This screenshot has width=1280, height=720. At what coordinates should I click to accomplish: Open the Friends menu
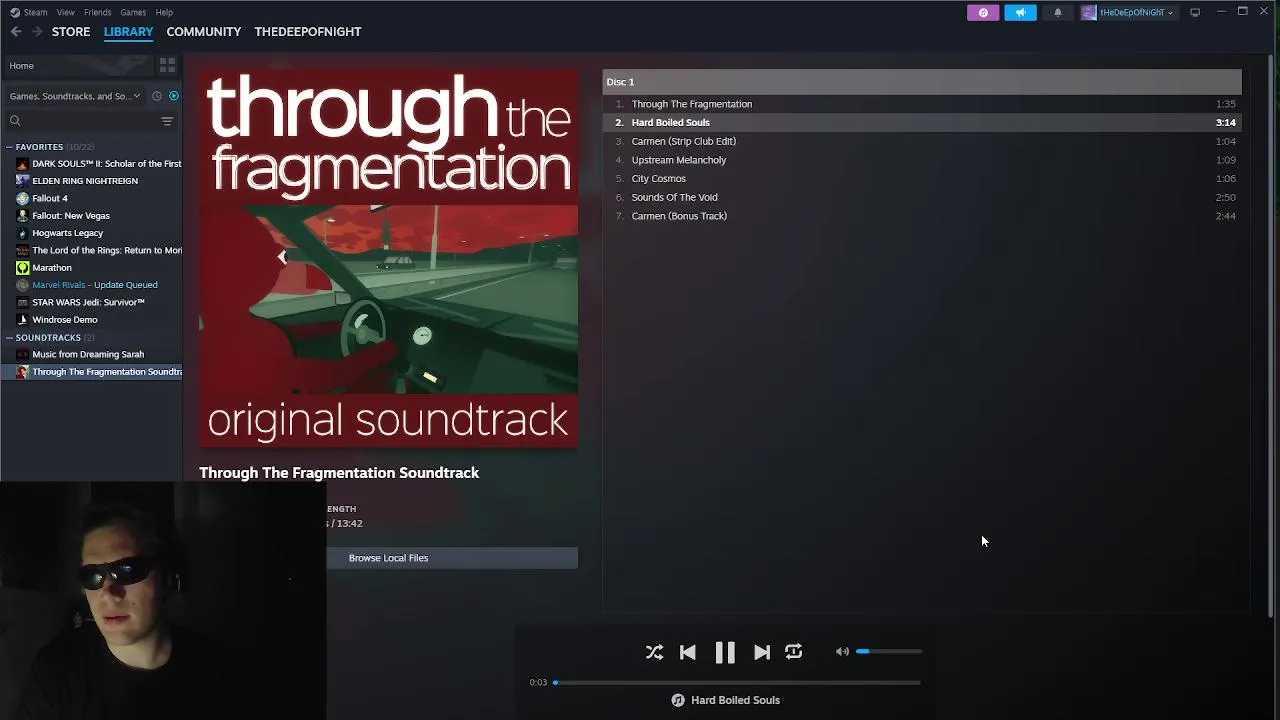pyautogui.click(x=98, y=12)
